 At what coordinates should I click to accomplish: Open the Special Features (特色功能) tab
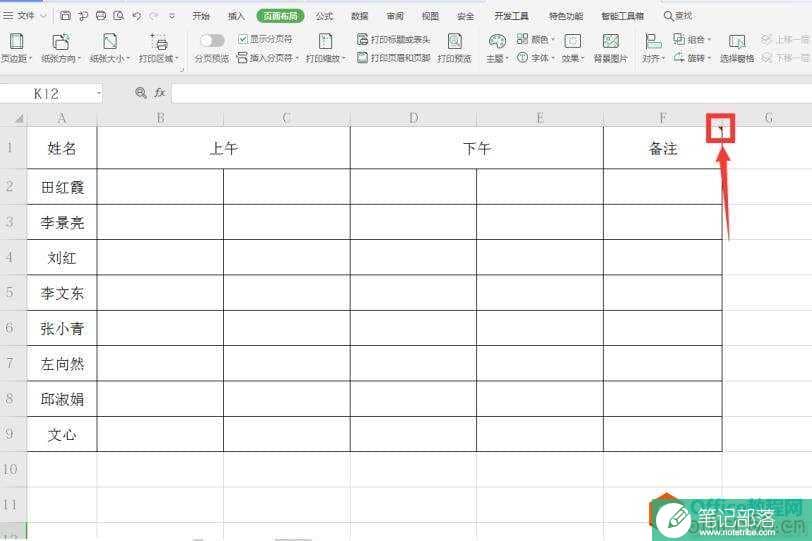[566, 16]
